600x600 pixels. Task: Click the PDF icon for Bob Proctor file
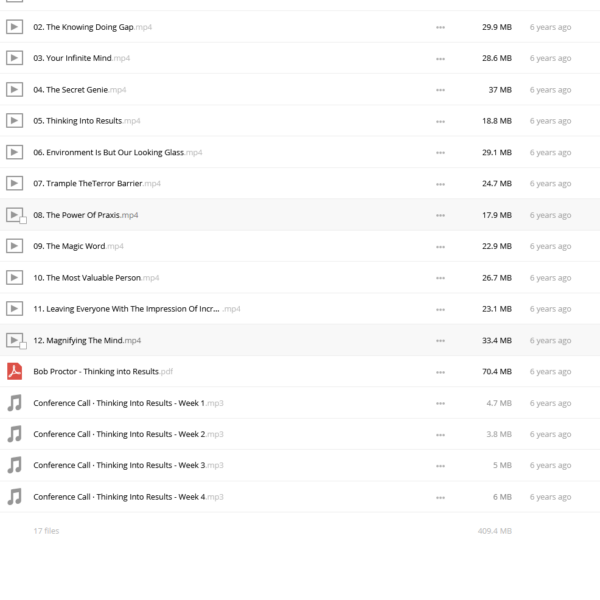point(15,372)
